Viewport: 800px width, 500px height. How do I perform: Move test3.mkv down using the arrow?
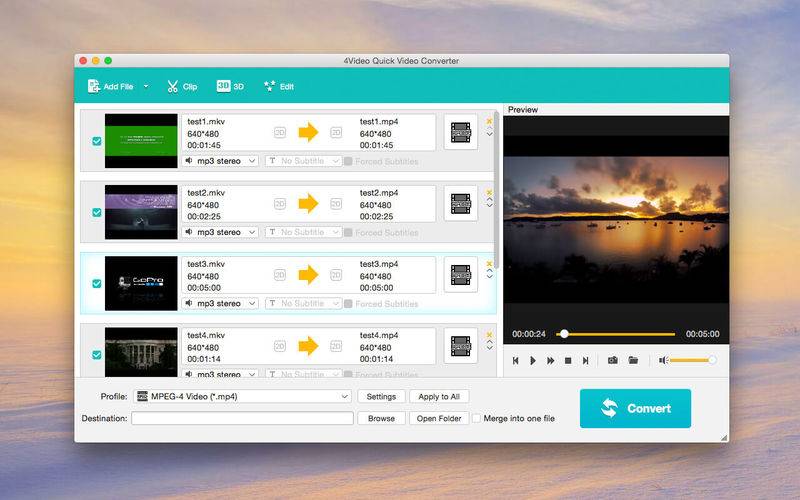point(489,277)
